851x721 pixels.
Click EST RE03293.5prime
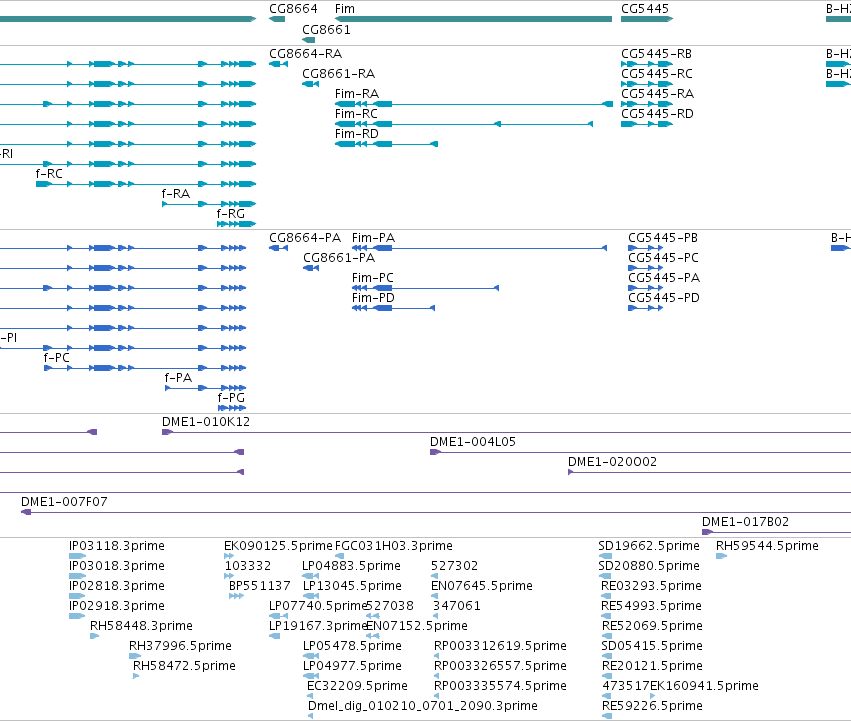coord(651,586)
